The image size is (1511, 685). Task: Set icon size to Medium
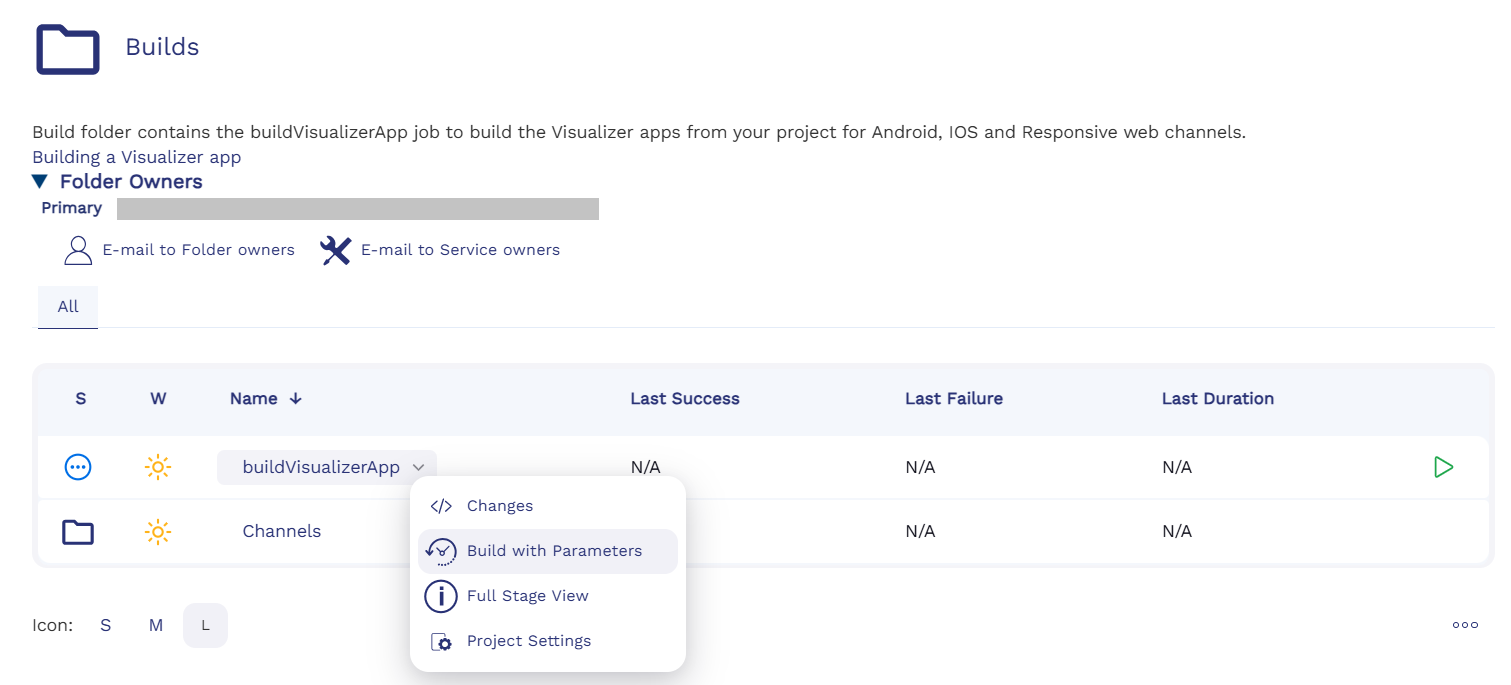pos(156,625)
